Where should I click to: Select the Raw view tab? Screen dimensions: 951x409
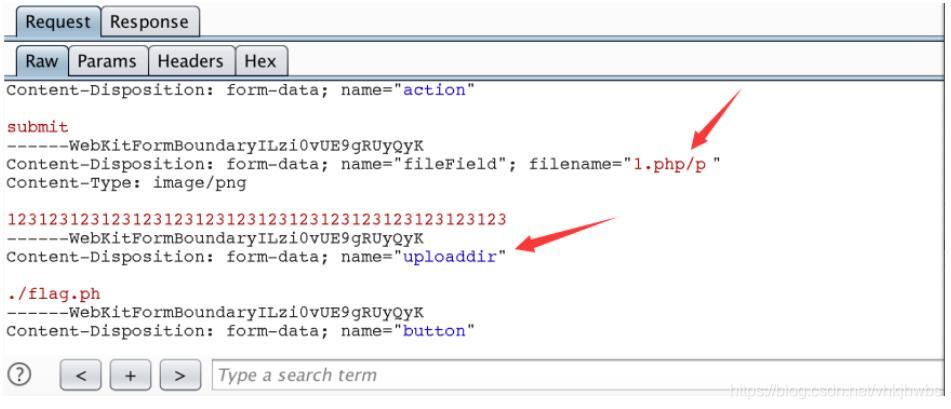pyautogui.click(x=42, y=61)
